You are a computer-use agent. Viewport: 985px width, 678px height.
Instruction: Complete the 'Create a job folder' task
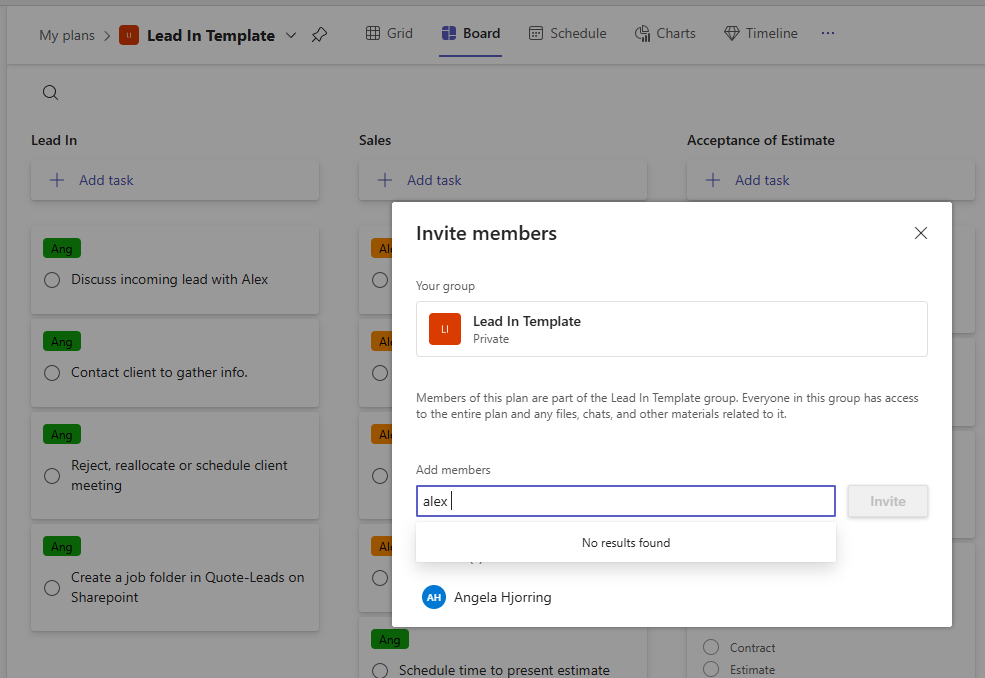52,588
